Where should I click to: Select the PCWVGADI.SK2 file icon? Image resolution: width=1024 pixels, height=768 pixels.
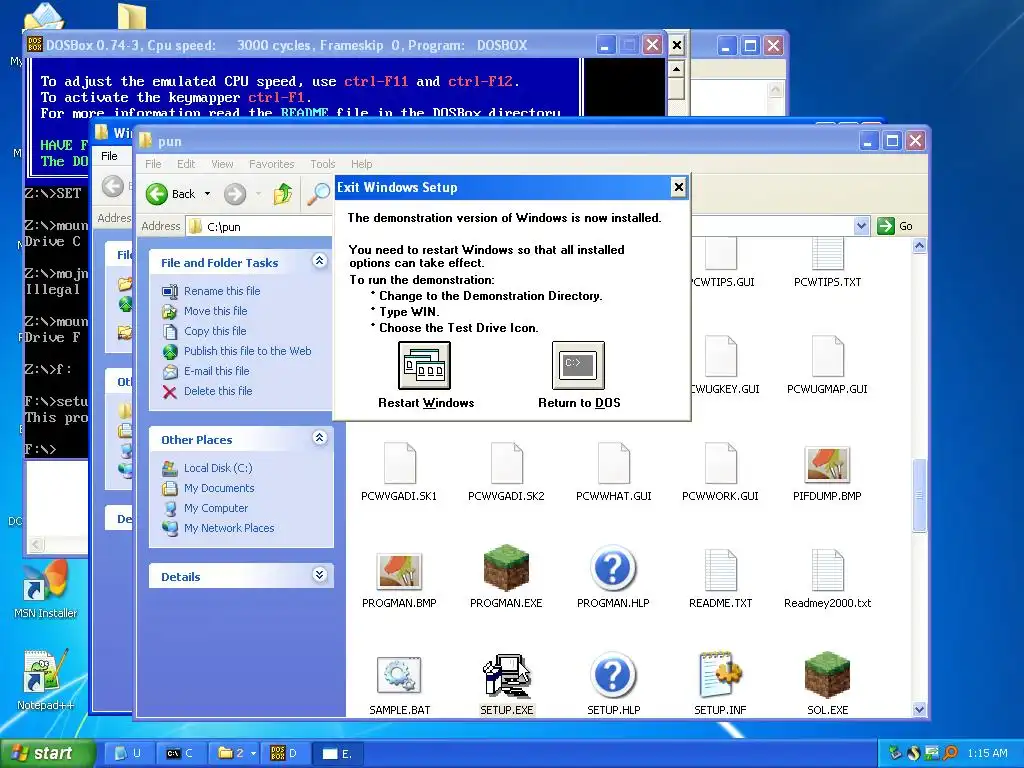click(x=507, y=462)
